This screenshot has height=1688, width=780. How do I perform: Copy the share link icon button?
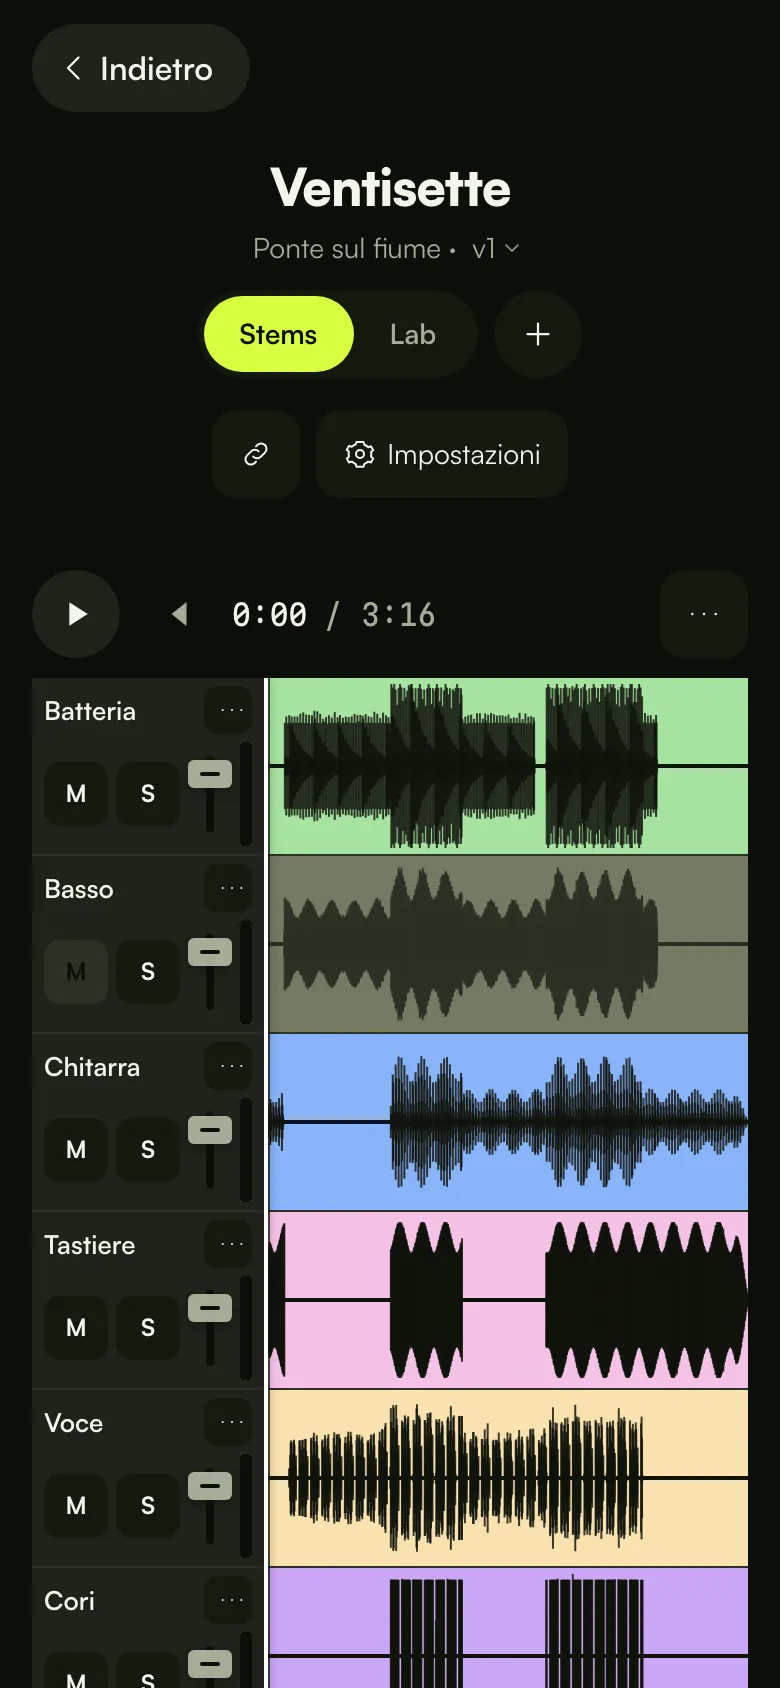(256, 454)
